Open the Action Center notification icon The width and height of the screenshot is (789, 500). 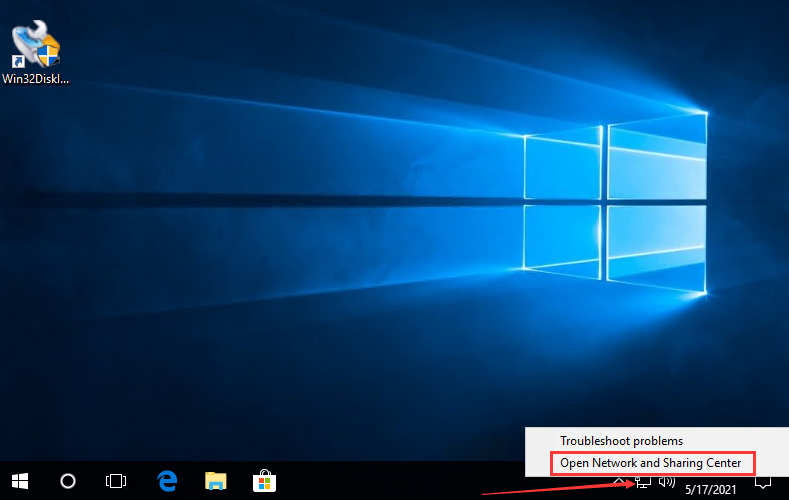pos(763,483)
